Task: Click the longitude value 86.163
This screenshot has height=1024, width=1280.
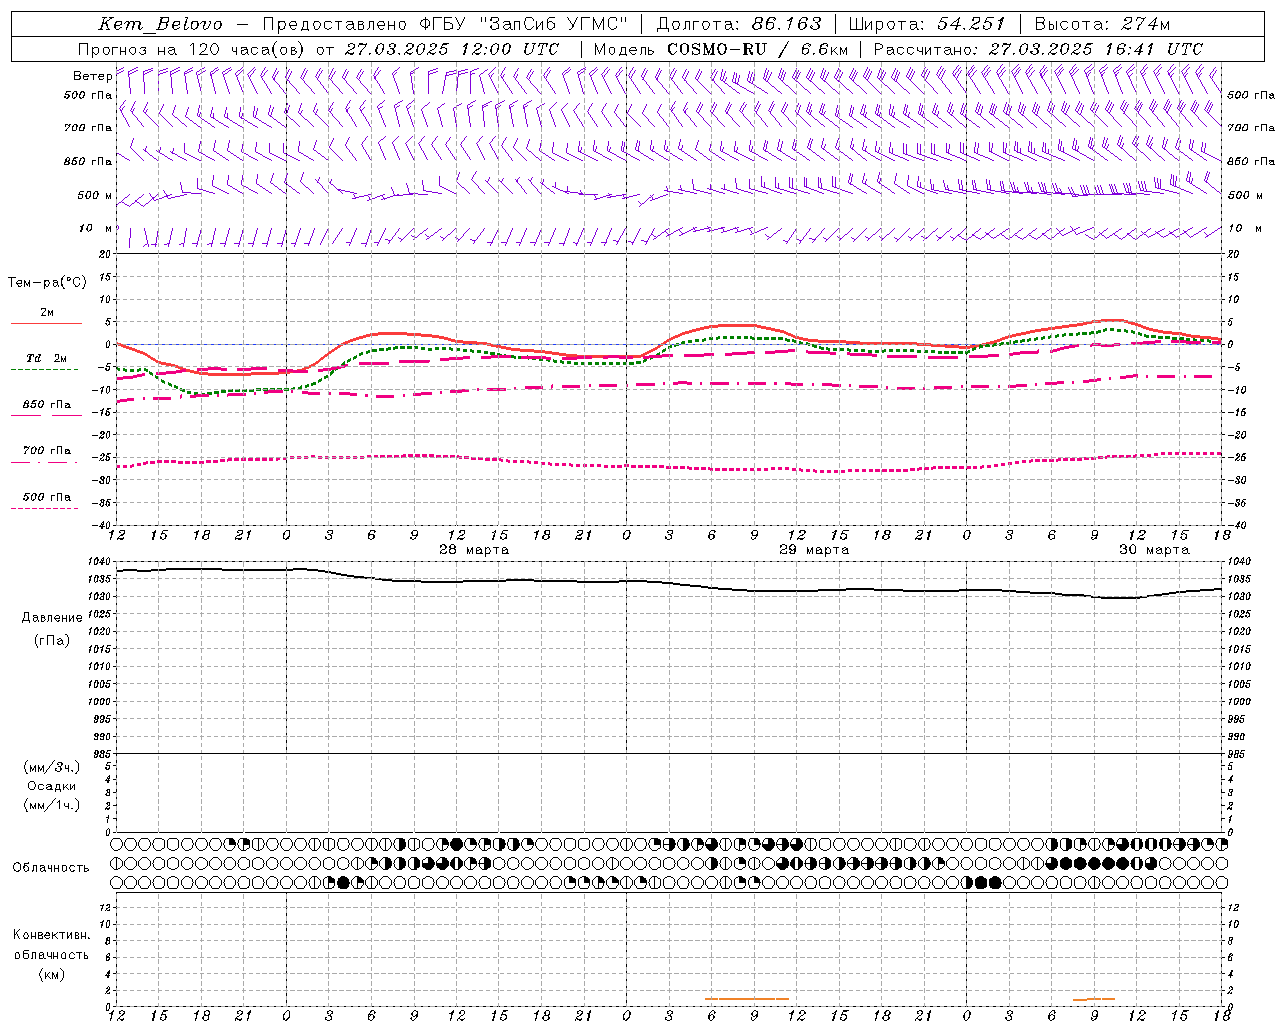Action: [786, 24]
